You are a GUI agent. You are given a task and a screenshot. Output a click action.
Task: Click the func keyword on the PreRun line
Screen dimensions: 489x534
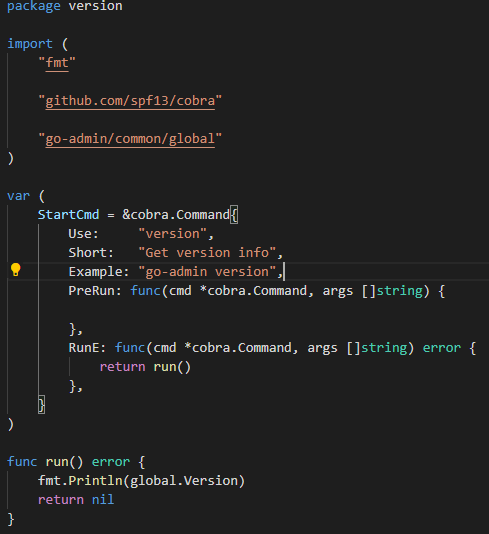pos(145,291)
